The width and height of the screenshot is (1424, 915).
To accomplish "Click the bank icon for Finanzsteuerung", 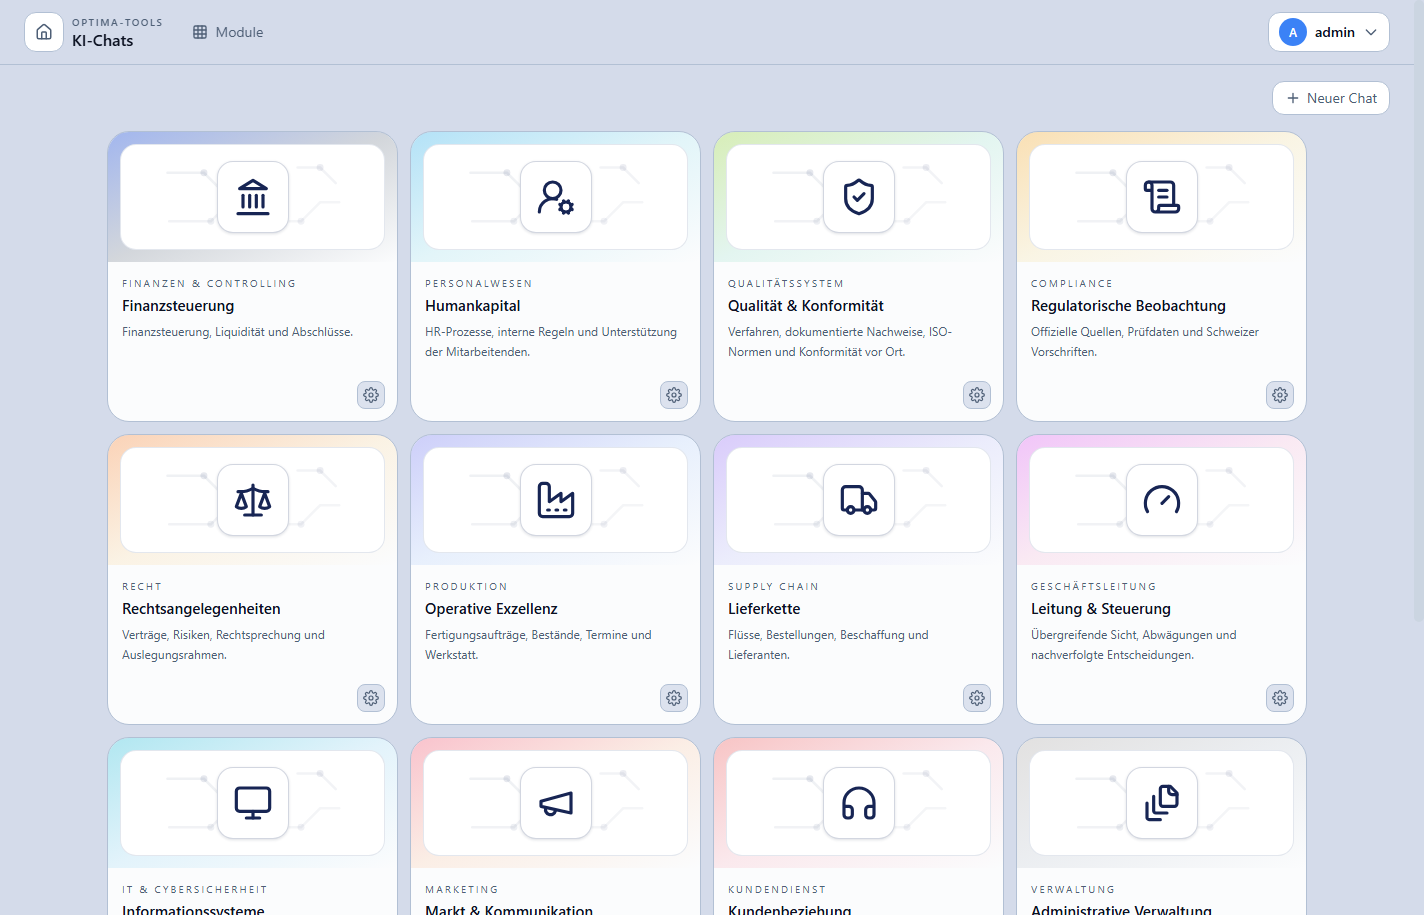I will (253, 197).
